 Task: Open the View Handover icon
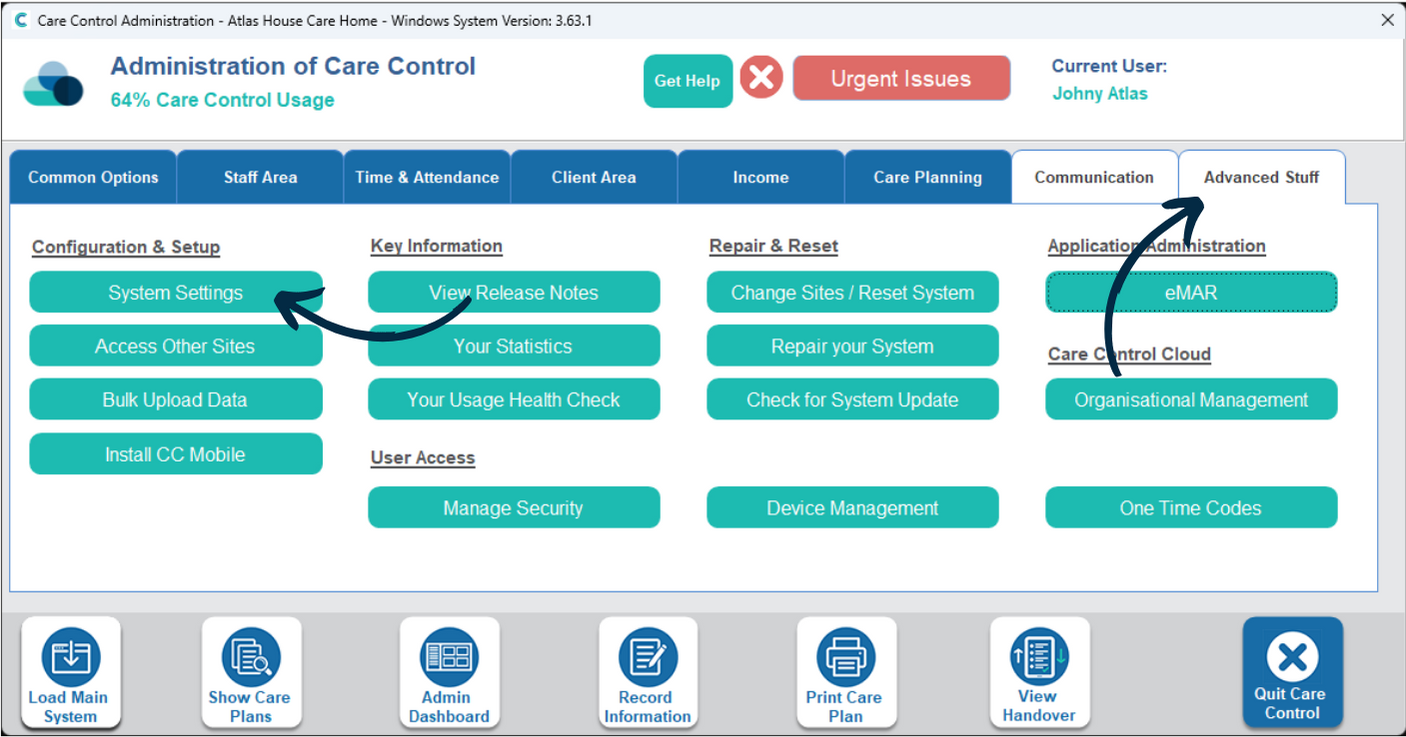(x=1040, y=672)
